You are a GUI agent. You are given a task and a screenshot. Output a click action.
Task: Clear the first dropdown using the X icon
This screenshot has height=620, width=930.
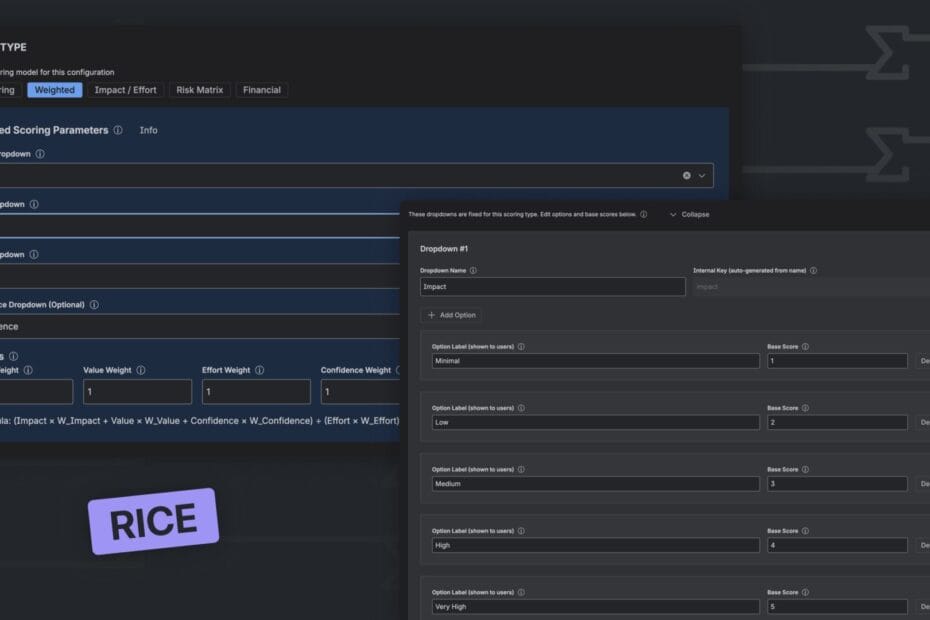[x=686, y=175]
